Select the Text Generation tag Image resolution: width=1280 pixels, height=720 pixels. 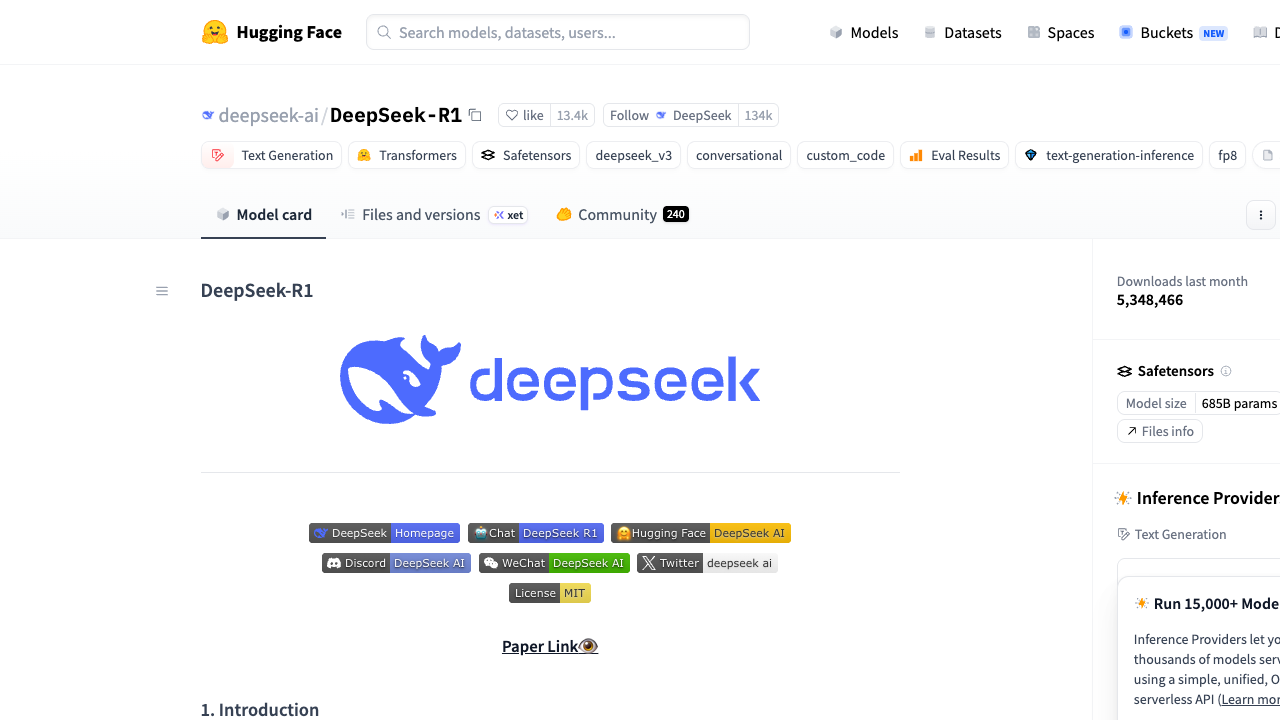271,155
